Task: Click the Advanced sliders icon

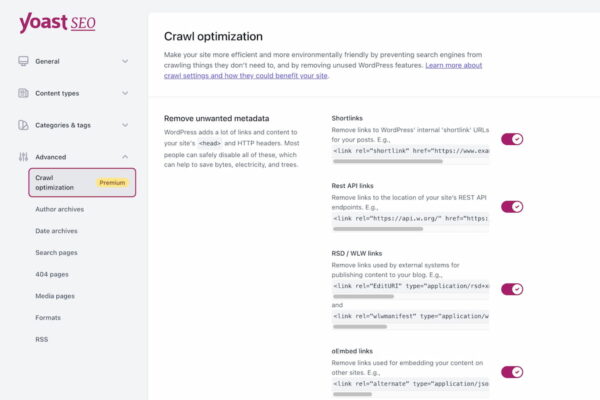Action: (23, 157)
